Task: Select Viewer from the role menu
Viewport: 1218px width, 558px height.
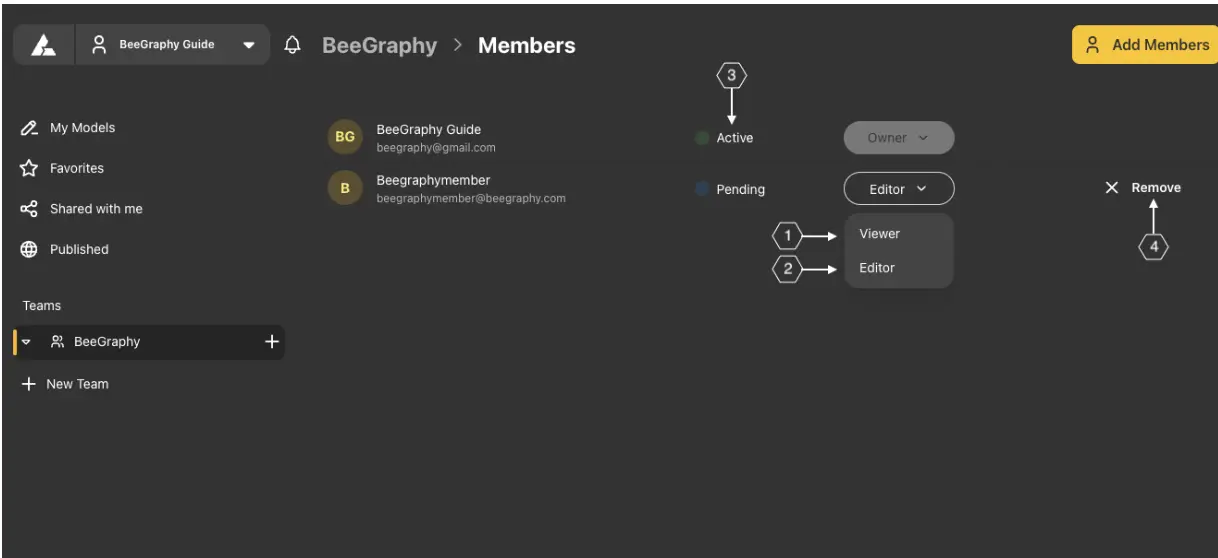Action: 879,234
